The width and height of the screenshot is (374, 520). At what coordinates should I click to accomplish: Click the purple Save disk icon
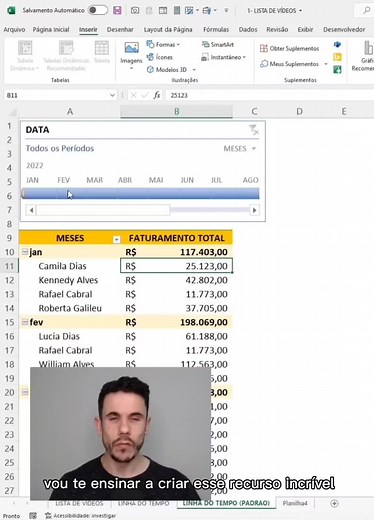[117, 10]
